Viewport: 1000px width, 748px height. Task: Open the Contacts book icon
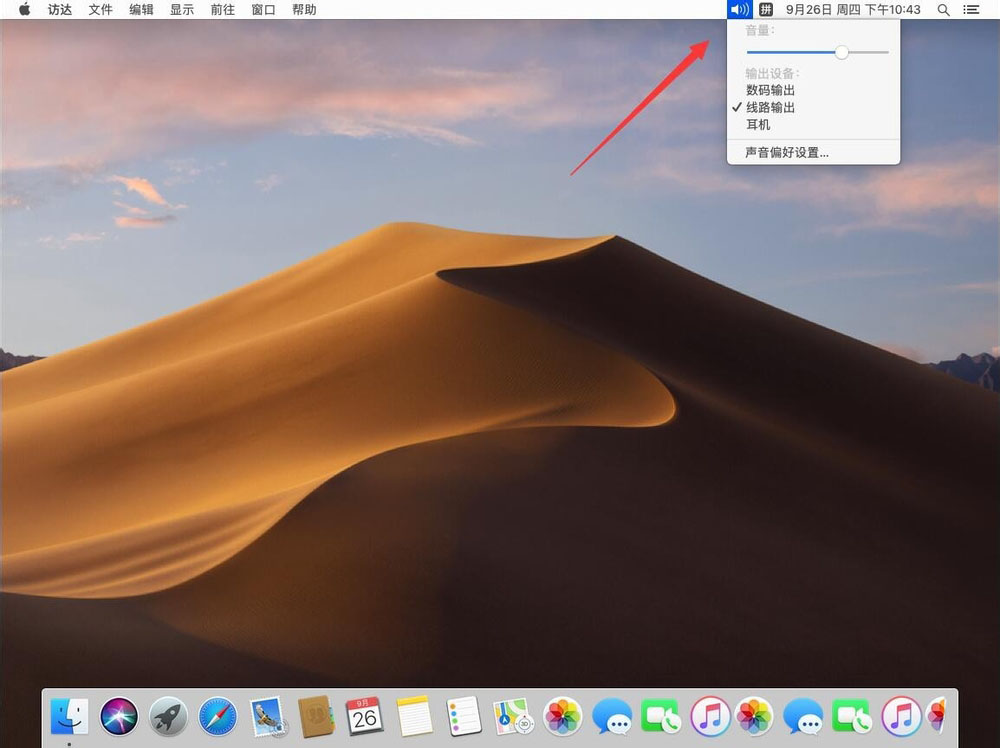pyautogui.click(x=316, y=716)
